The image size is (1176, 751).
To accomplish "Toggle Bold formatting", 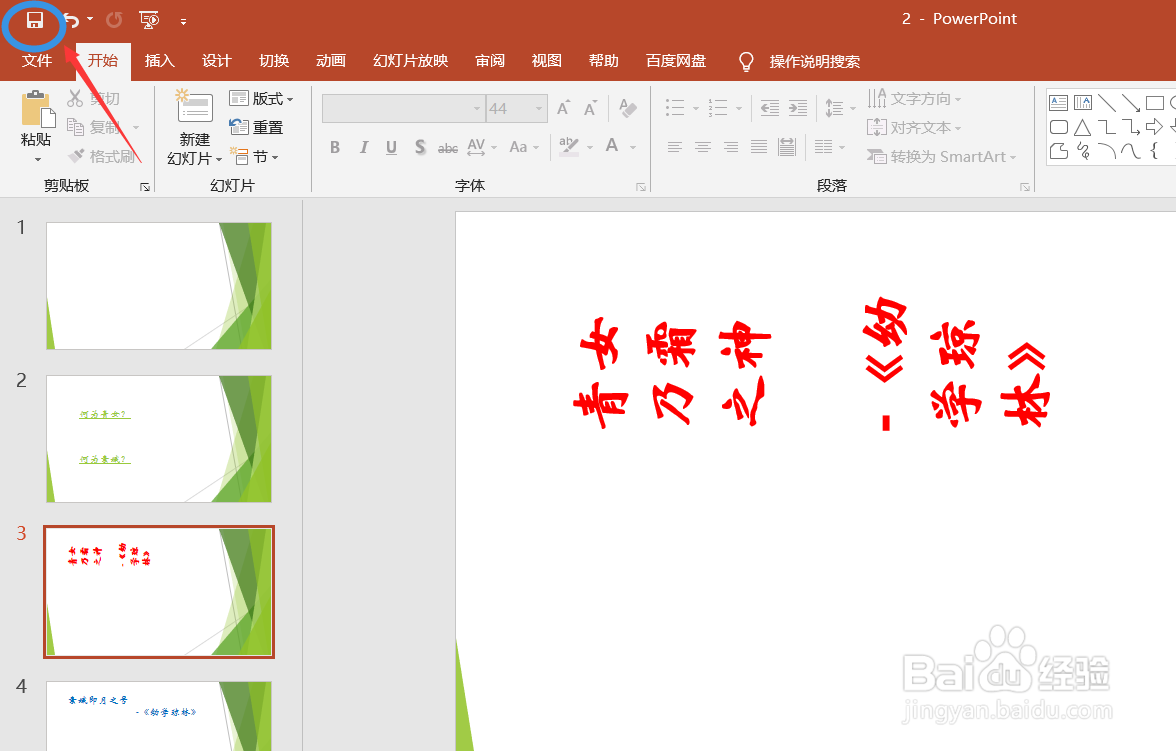I will pyautogui.click(x=334, y=147).
